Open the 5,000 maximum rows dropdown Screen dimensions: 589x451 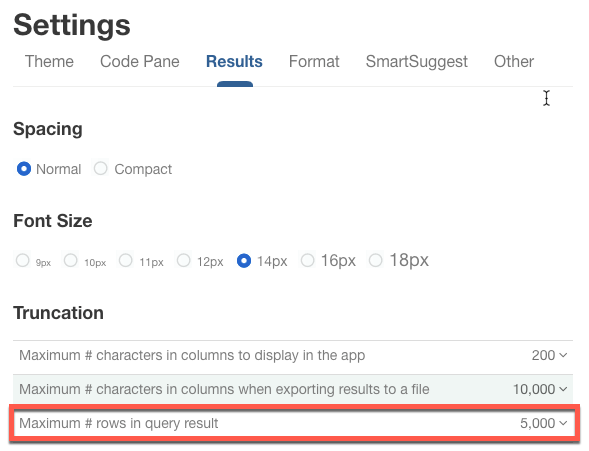pos(544,423)
